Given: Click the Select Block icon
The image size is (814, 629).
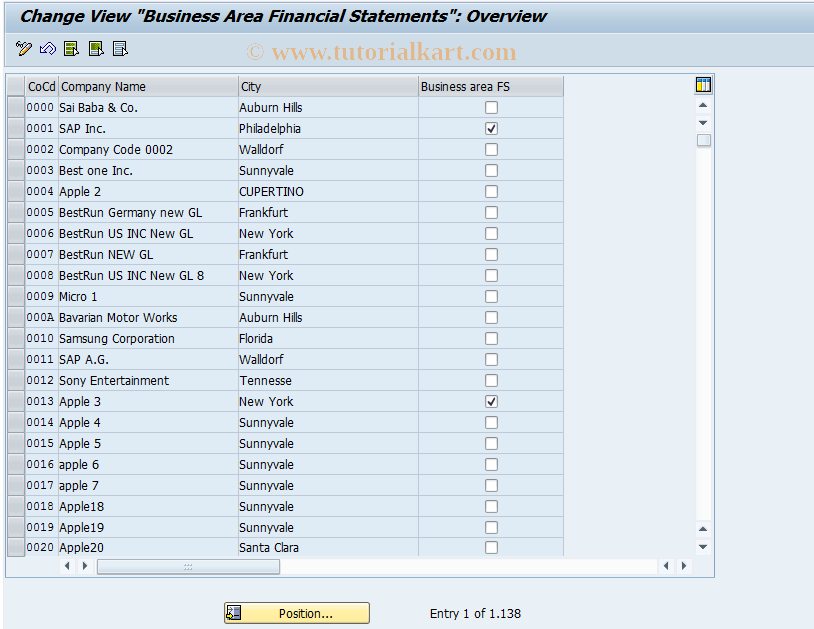Looking at the screenshot, I should pyautogui.click(x=96, y=49).
